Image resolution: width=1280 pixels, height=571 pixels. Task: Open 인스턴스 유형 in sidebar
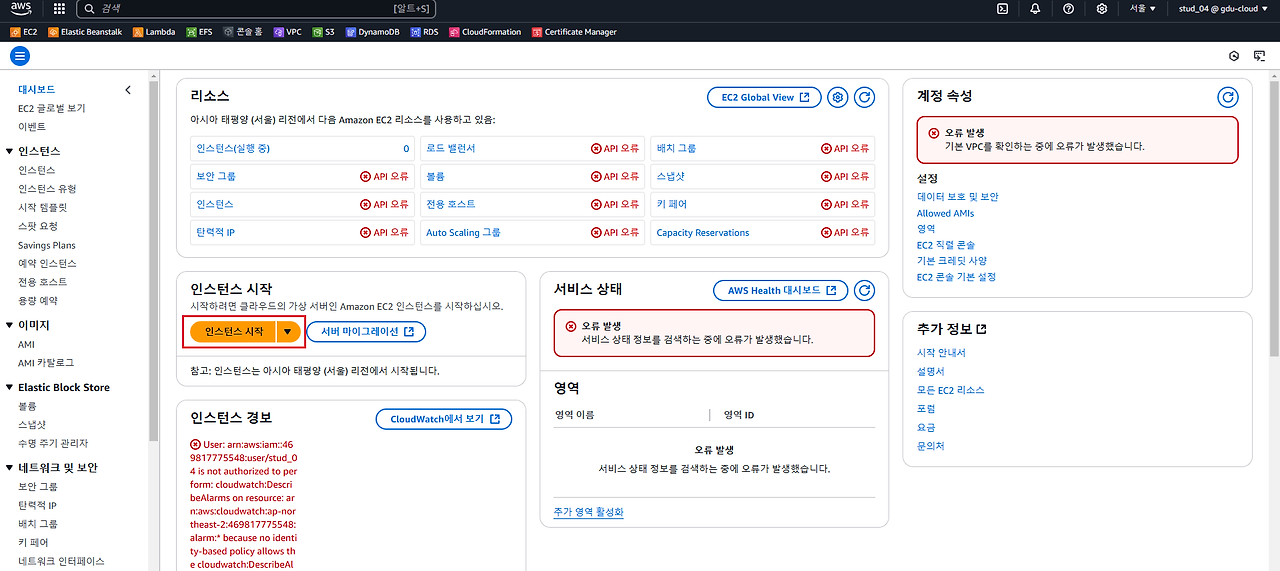tap(47, 189)
